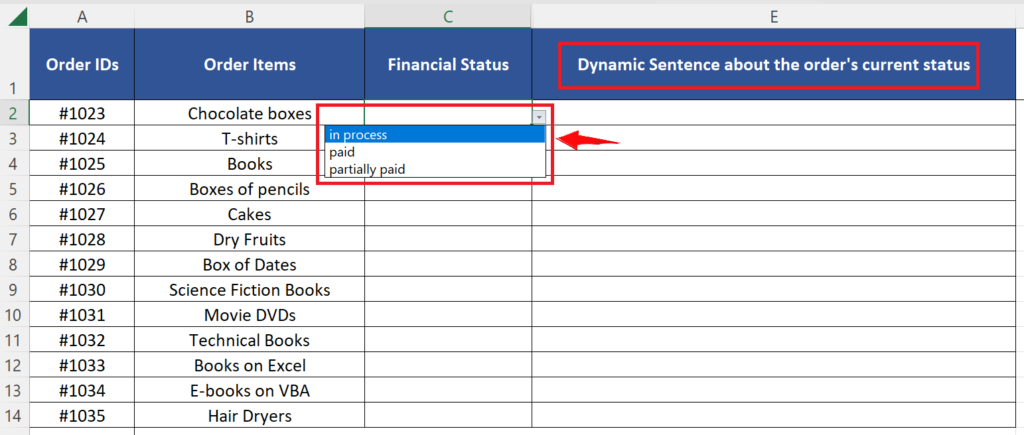Click the 'Cakes' cell
This screenshot has width=1024, height=435.
(x=249, y=214)
